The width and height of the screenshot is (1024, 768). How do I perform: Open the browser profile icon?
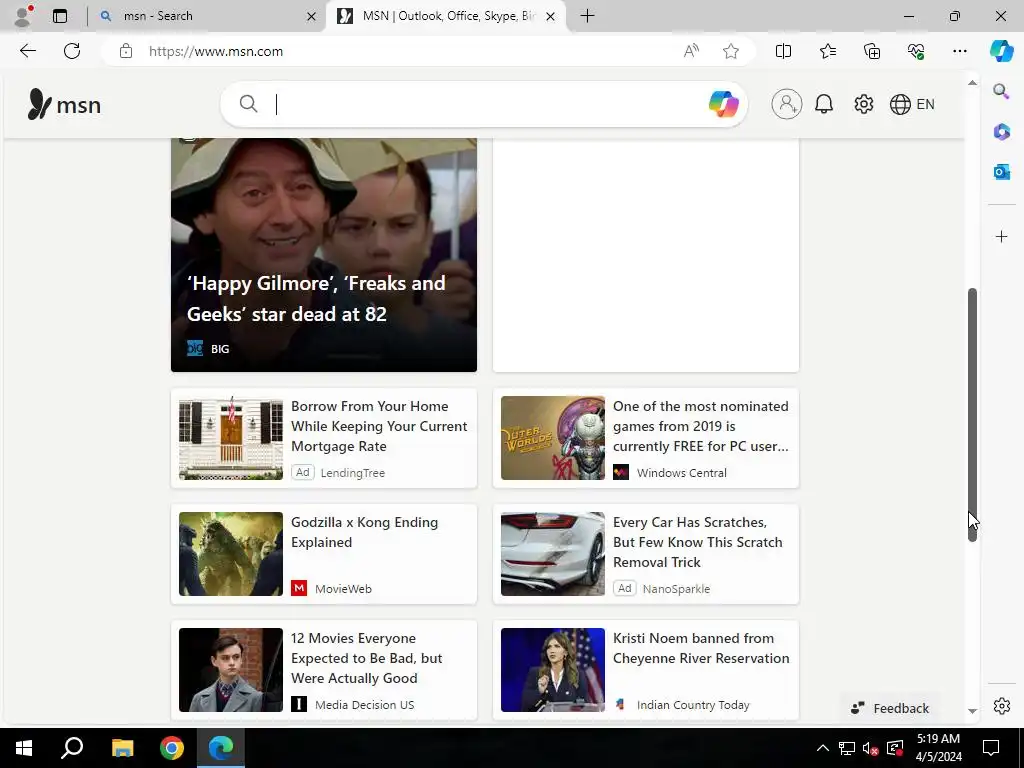click(x=23, y=16)
